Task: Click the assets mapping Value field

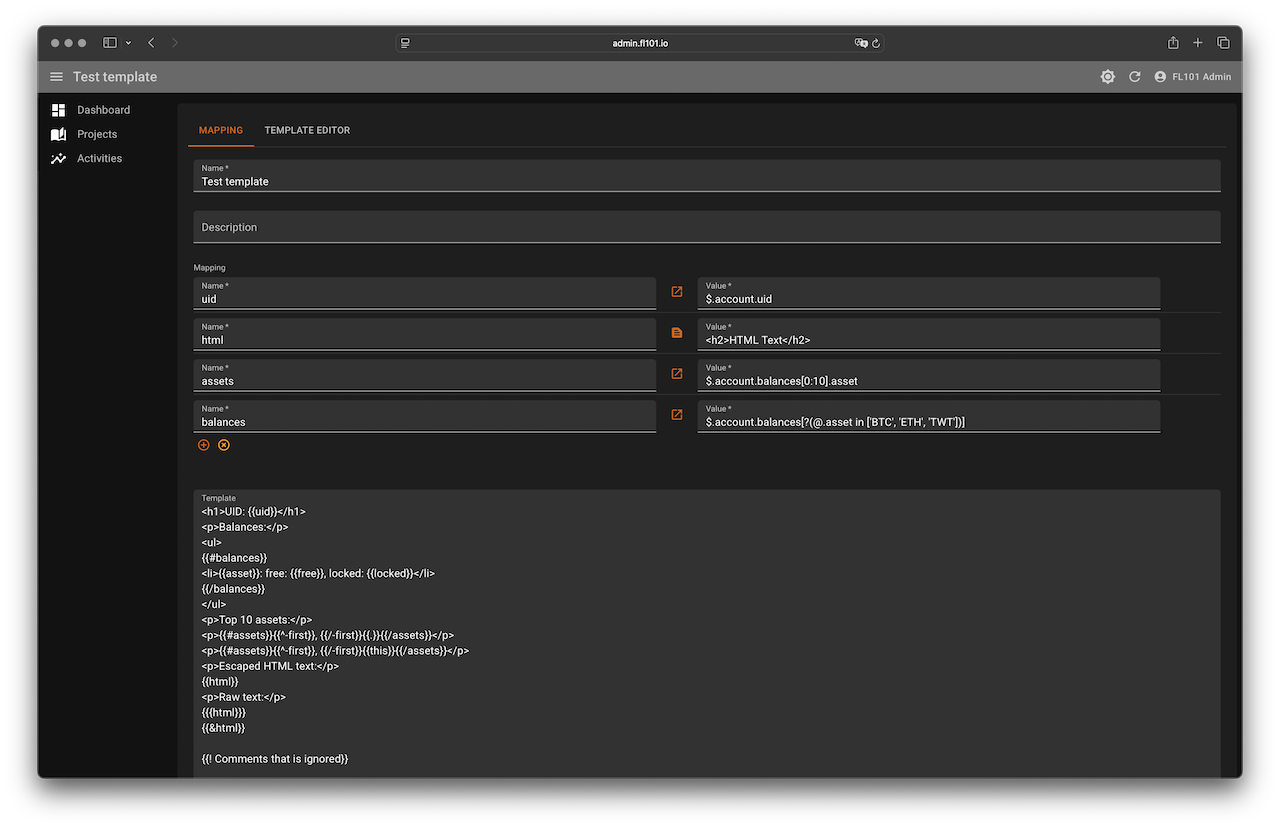Action: [928, 380]
